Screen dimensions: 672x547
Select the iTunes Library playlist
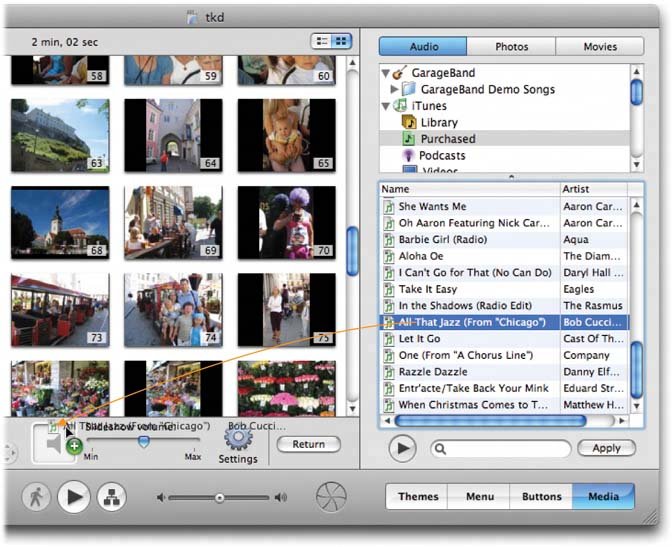click(x=438, y=122)
